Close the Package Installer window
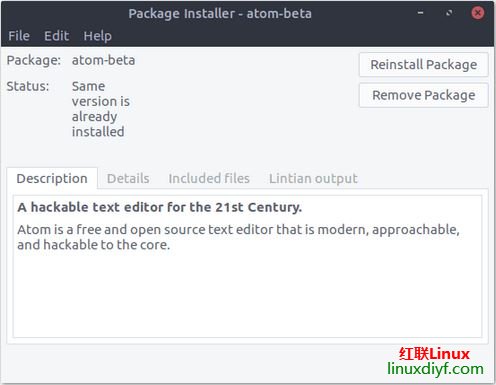This screenshot has height=385, width=496. [x=478, y=13]
